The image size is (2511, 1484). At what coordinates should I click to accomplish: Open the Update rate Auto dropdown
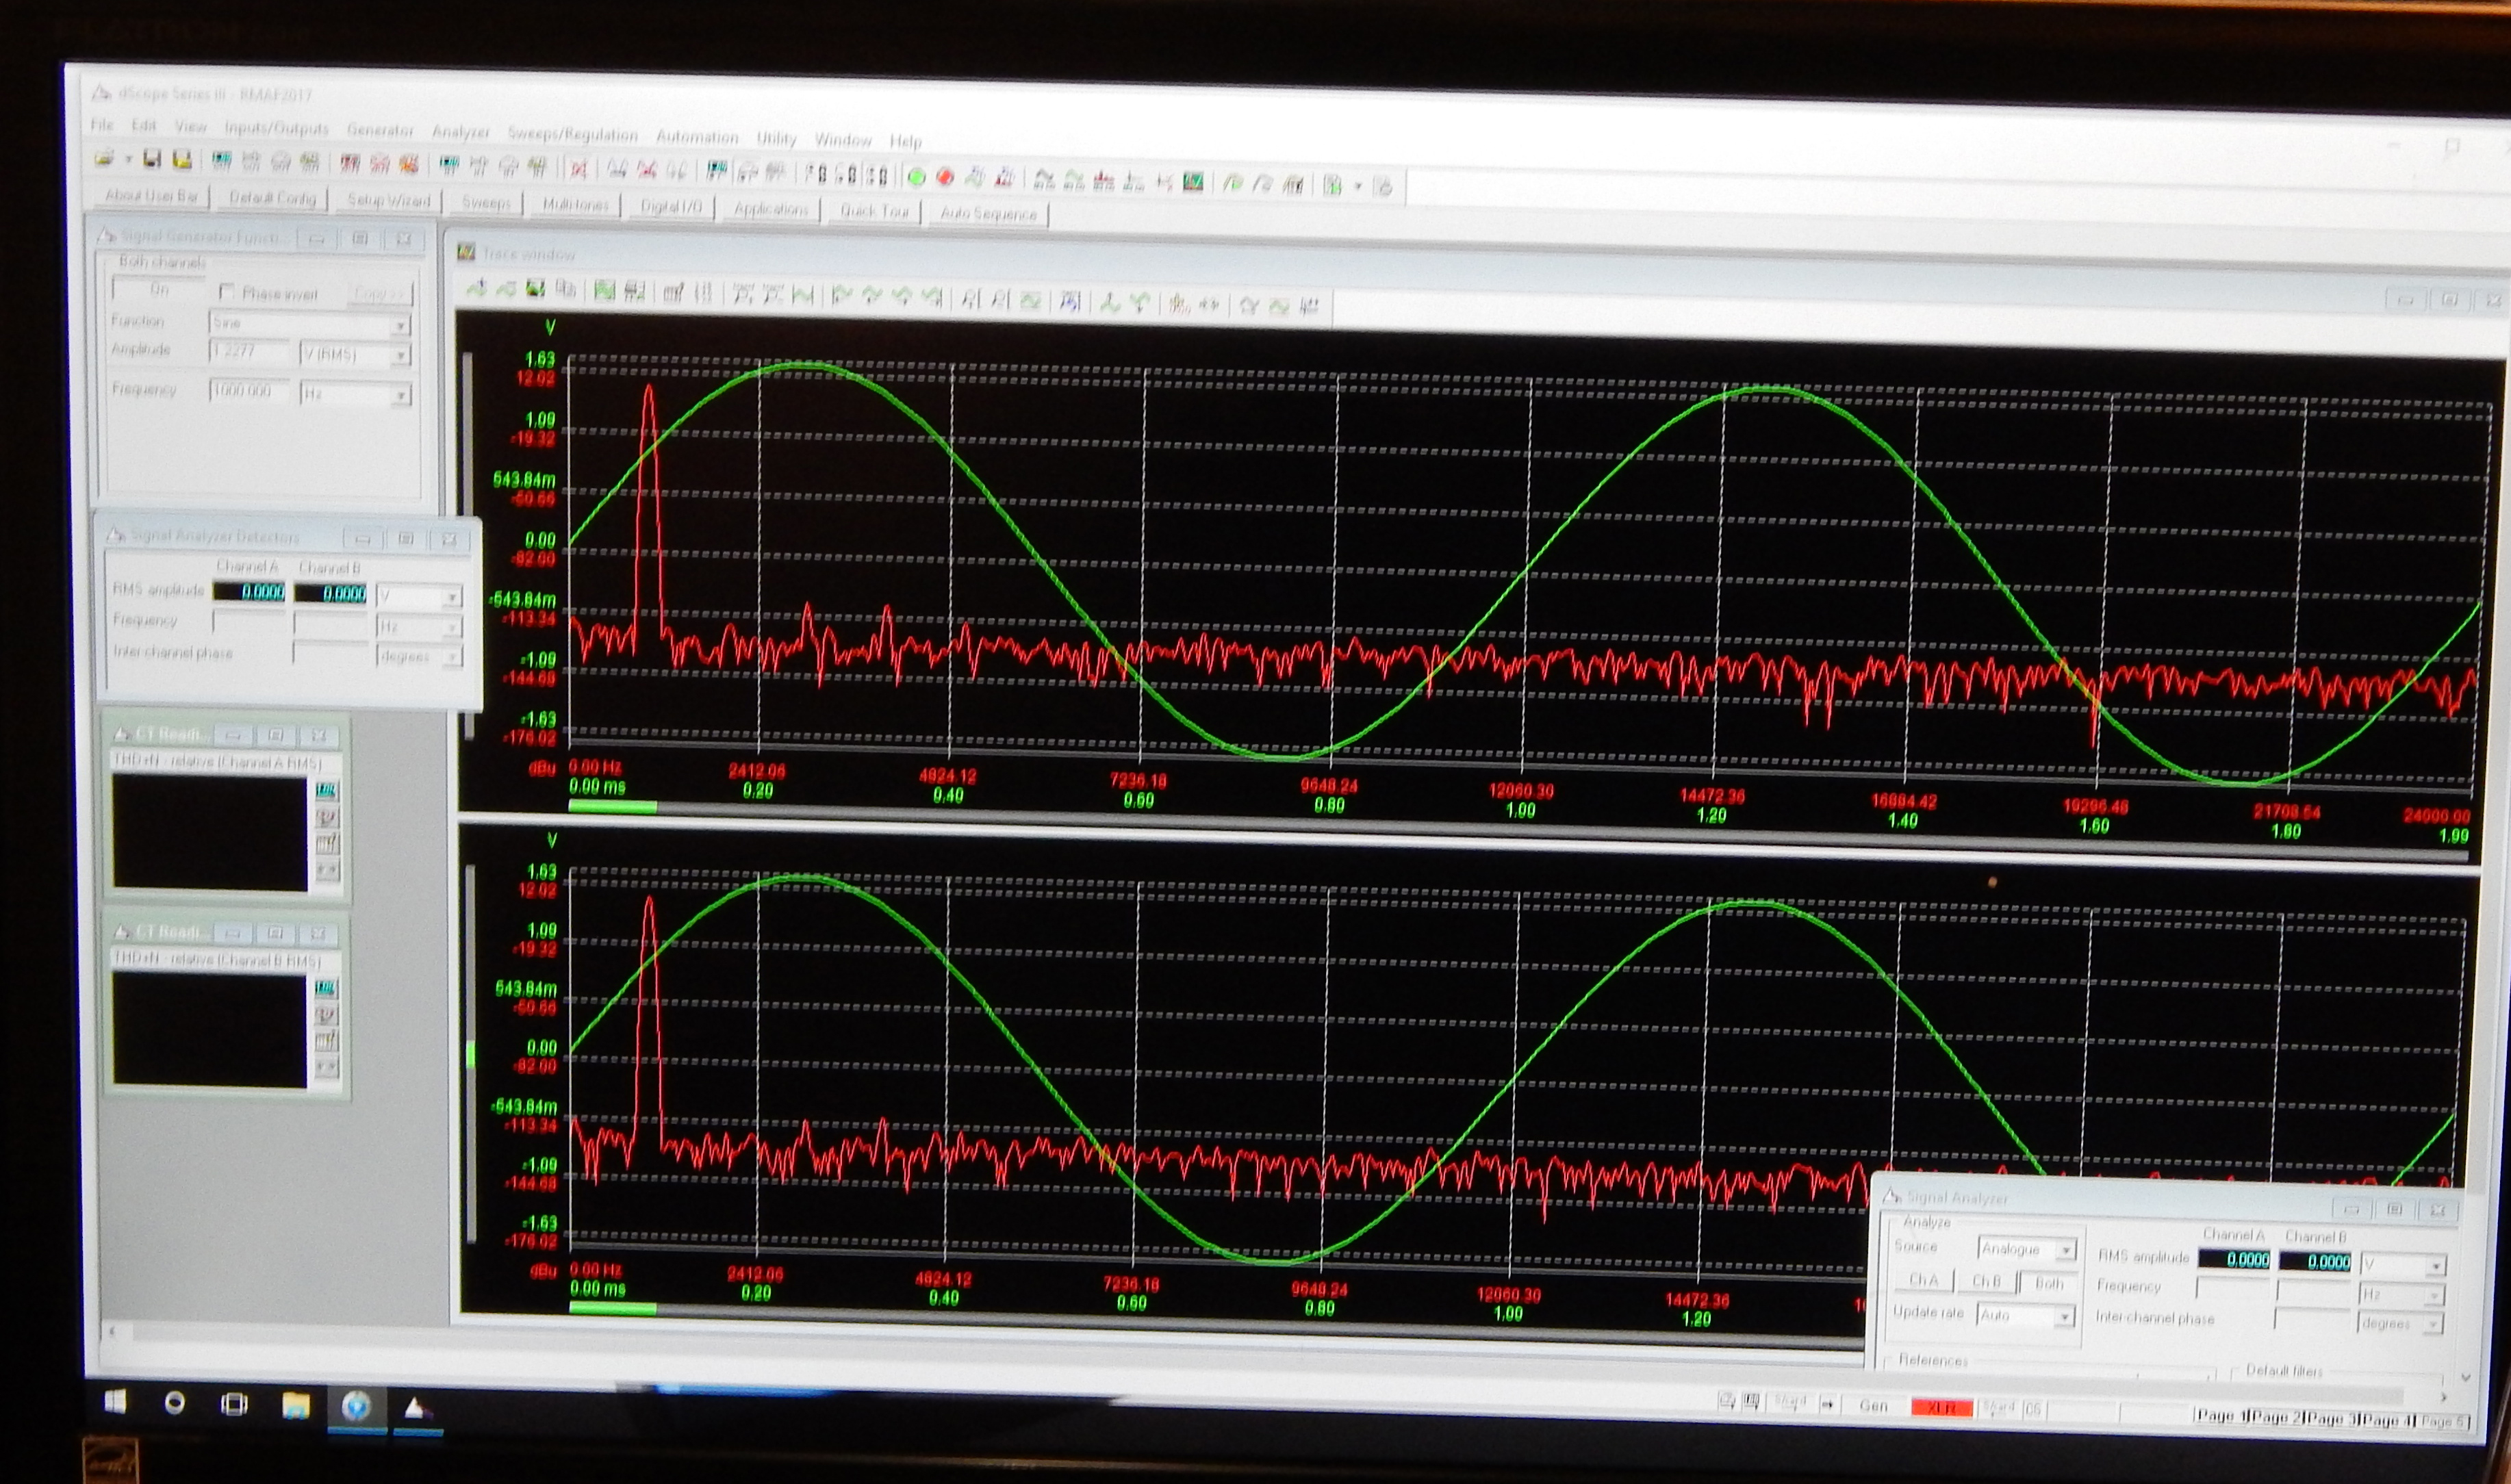click(x=2064, y=1318)
